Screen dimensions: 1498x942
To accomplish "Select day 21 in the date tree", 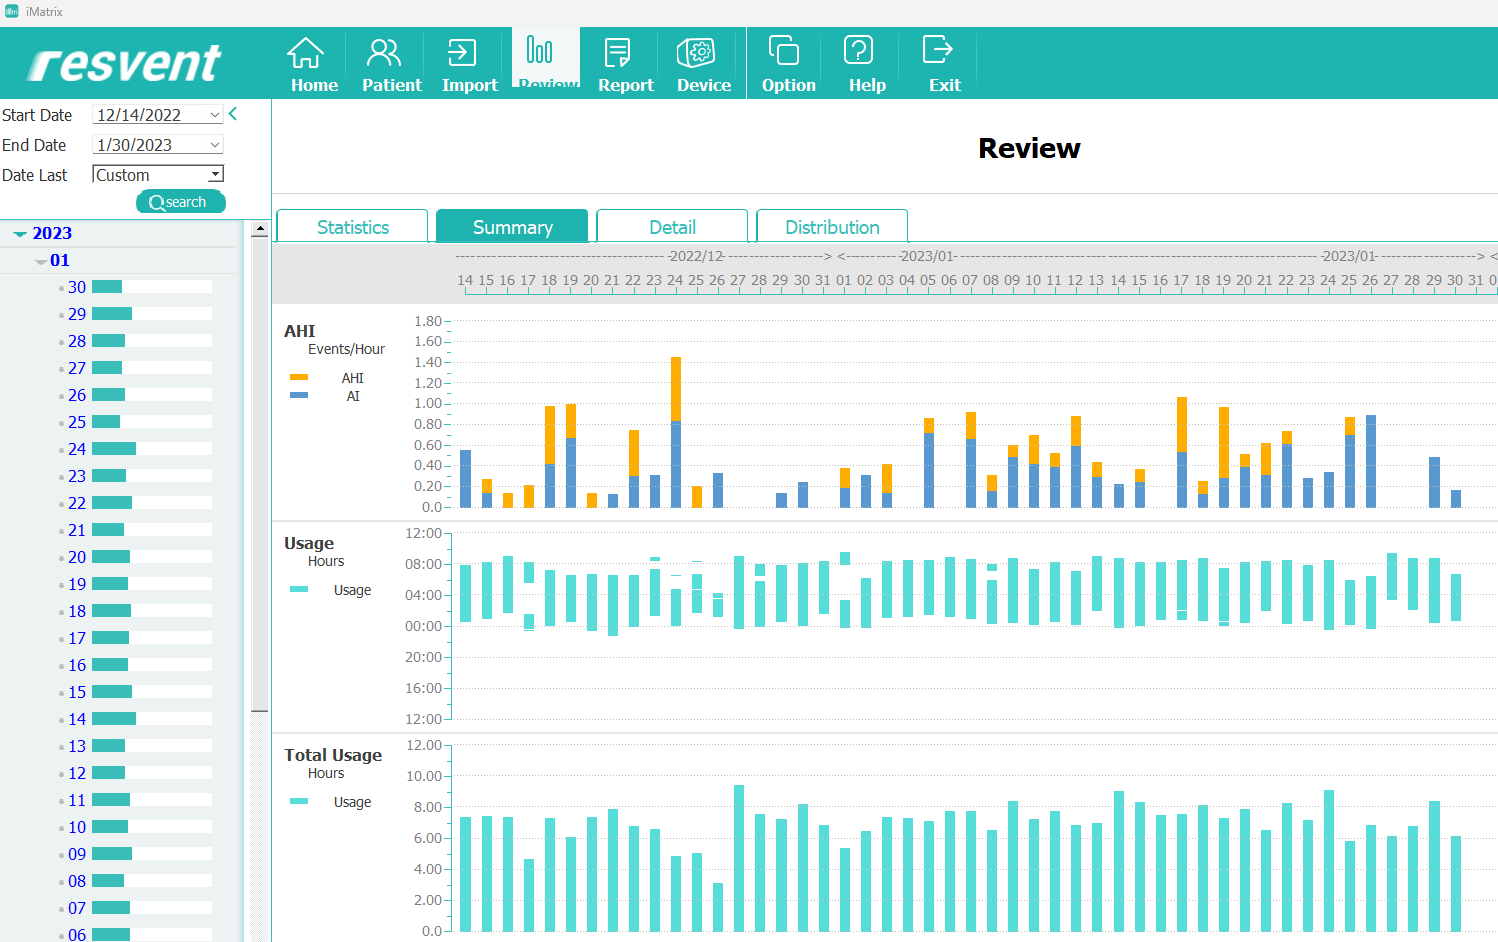I will (77, 530).
